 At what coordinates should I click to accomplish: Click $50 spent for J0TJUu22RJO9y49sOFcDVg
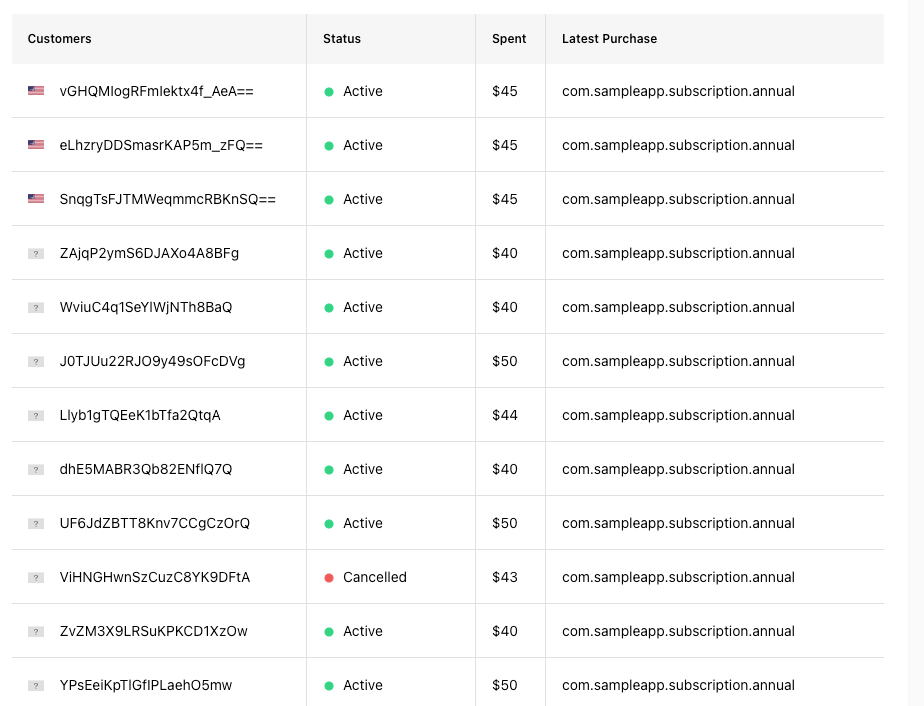(x=505, y=361)
